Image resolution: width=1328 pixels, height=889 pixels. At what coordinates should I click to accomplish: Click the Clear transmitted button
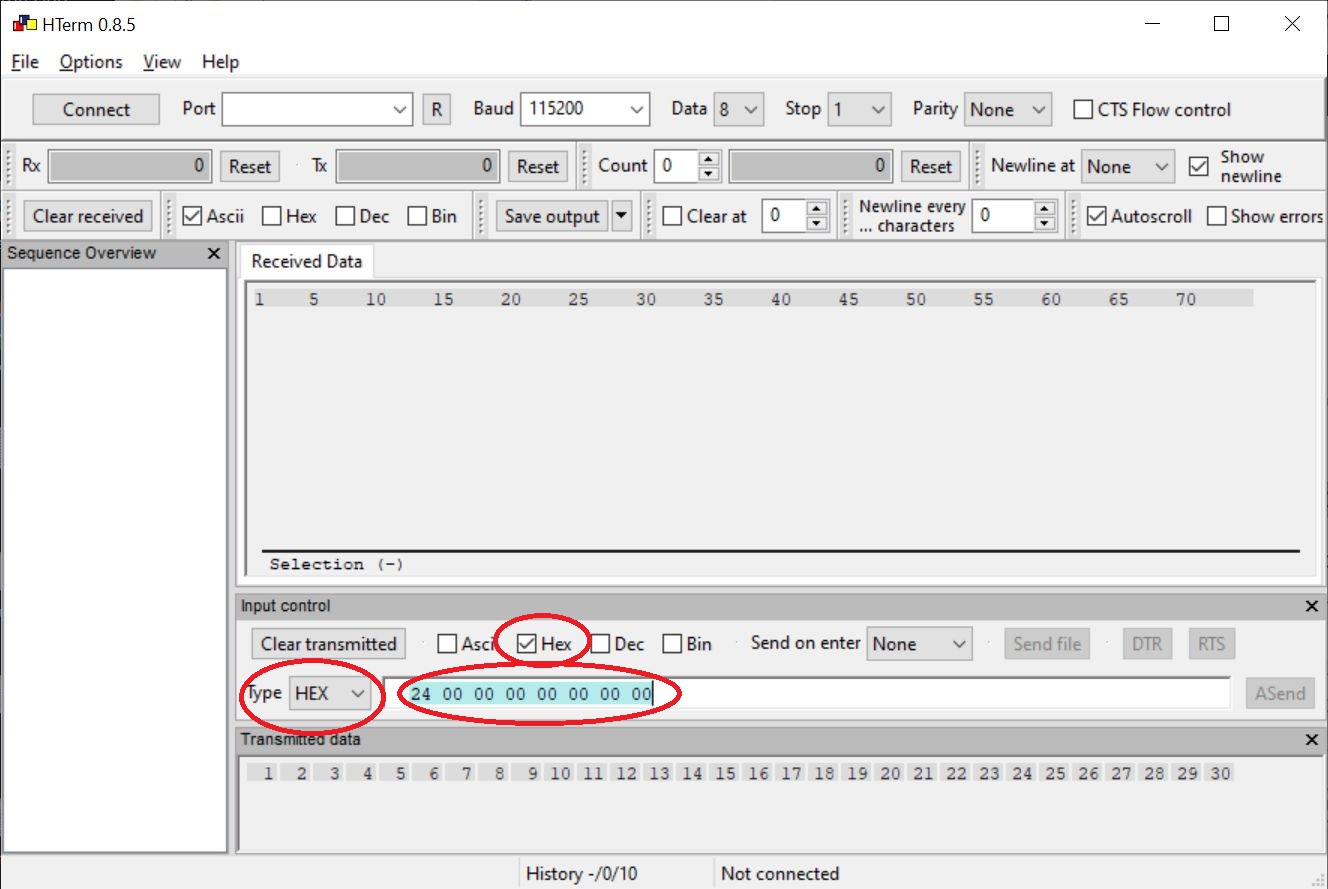(x=328, y=644)
